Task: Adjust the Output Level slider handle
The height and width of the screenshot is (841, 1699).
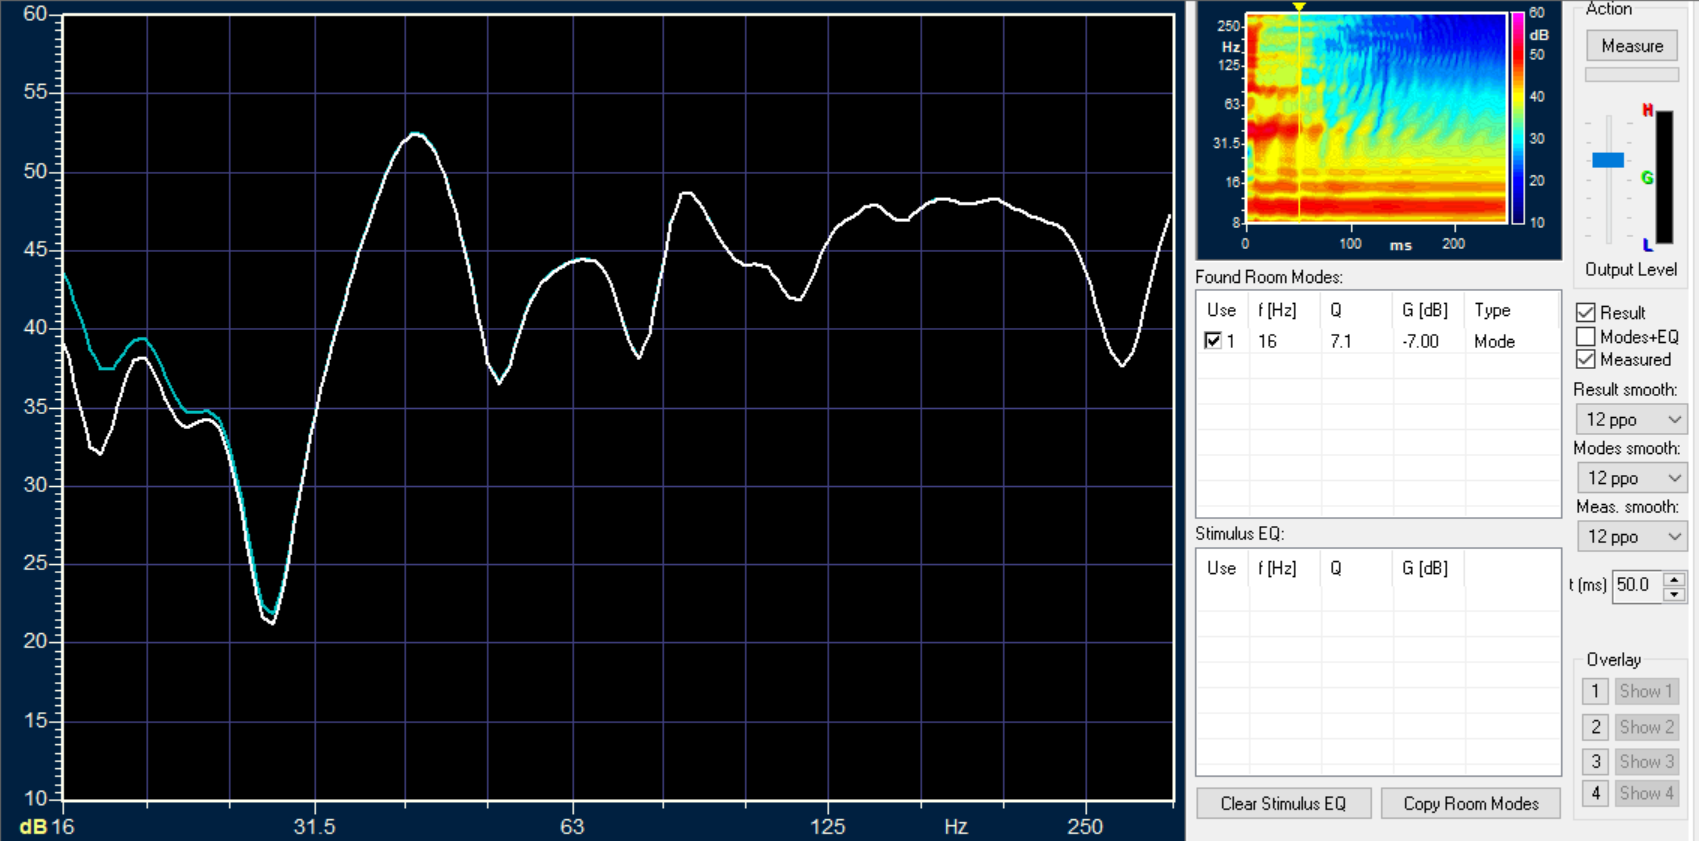Action: pyautogui.click(x=1608, y=160)
